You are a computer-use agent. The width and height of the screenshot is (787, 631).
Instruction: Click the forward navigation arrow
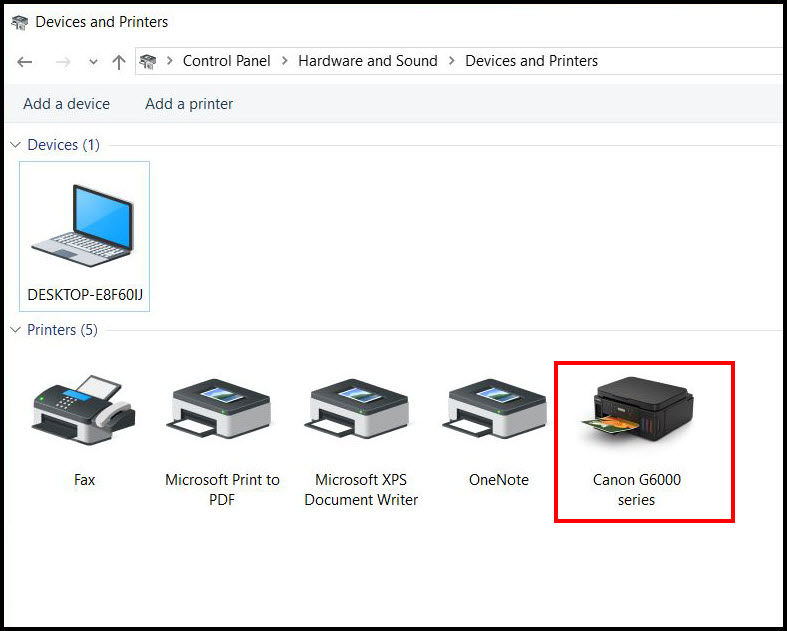click(x=63, y=62)
